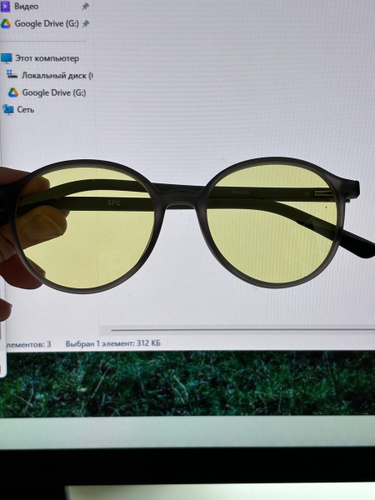Click the Выбран 1 элемент: 312 КБ status
The height and width of the screenshot is (500, 375).
click(113, 343)
